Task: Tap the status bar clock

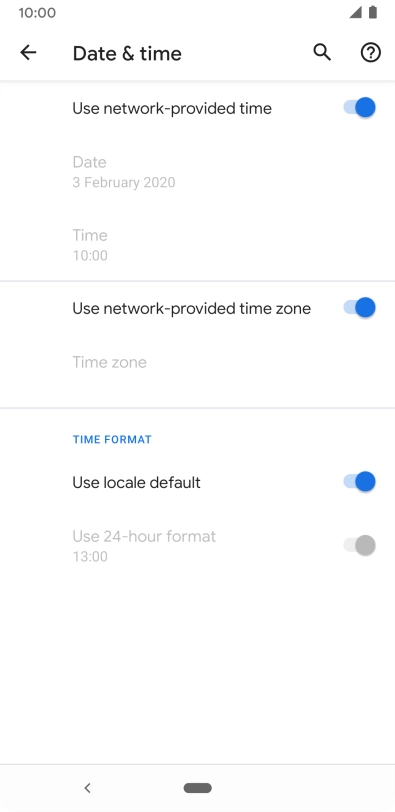Action: point(37,12)
